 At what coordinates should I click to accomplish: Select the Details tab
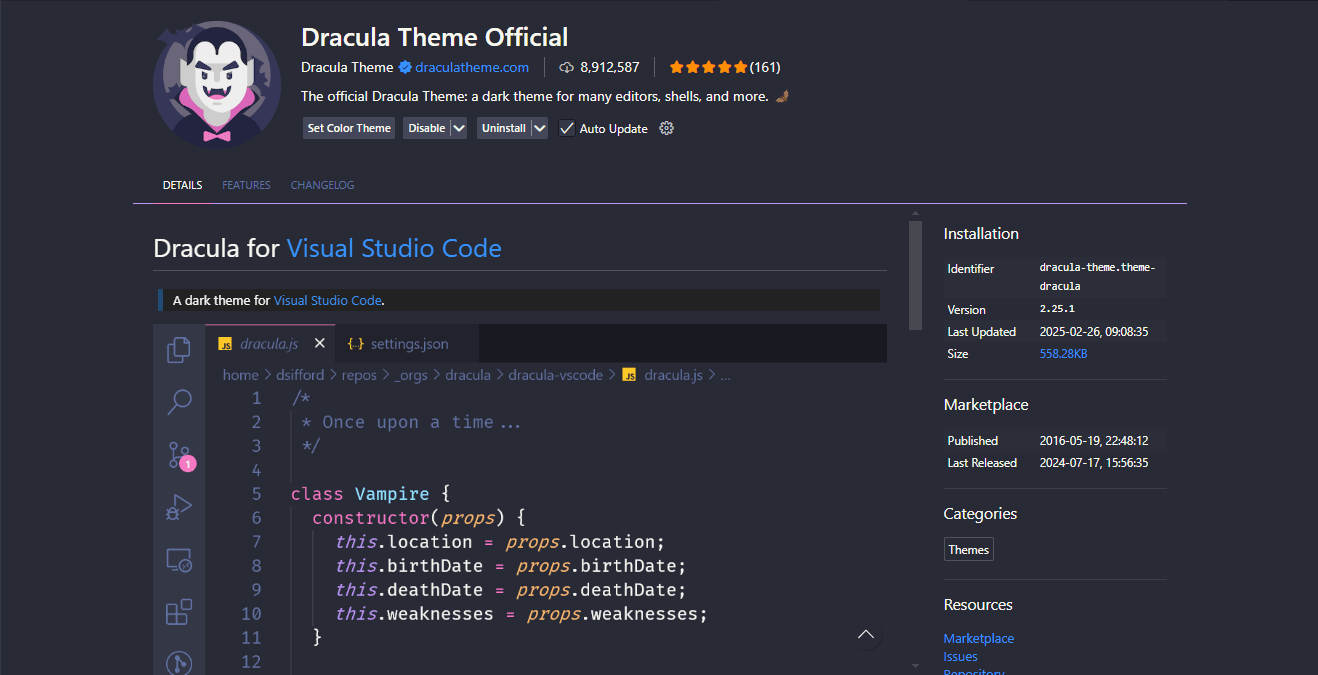click(x=182, y=185)
